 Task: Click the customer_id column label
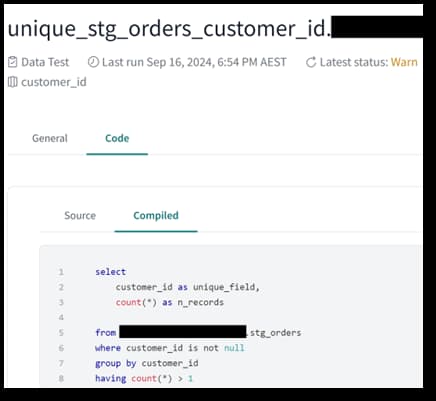pyautogui.click(x=54, y=82)
